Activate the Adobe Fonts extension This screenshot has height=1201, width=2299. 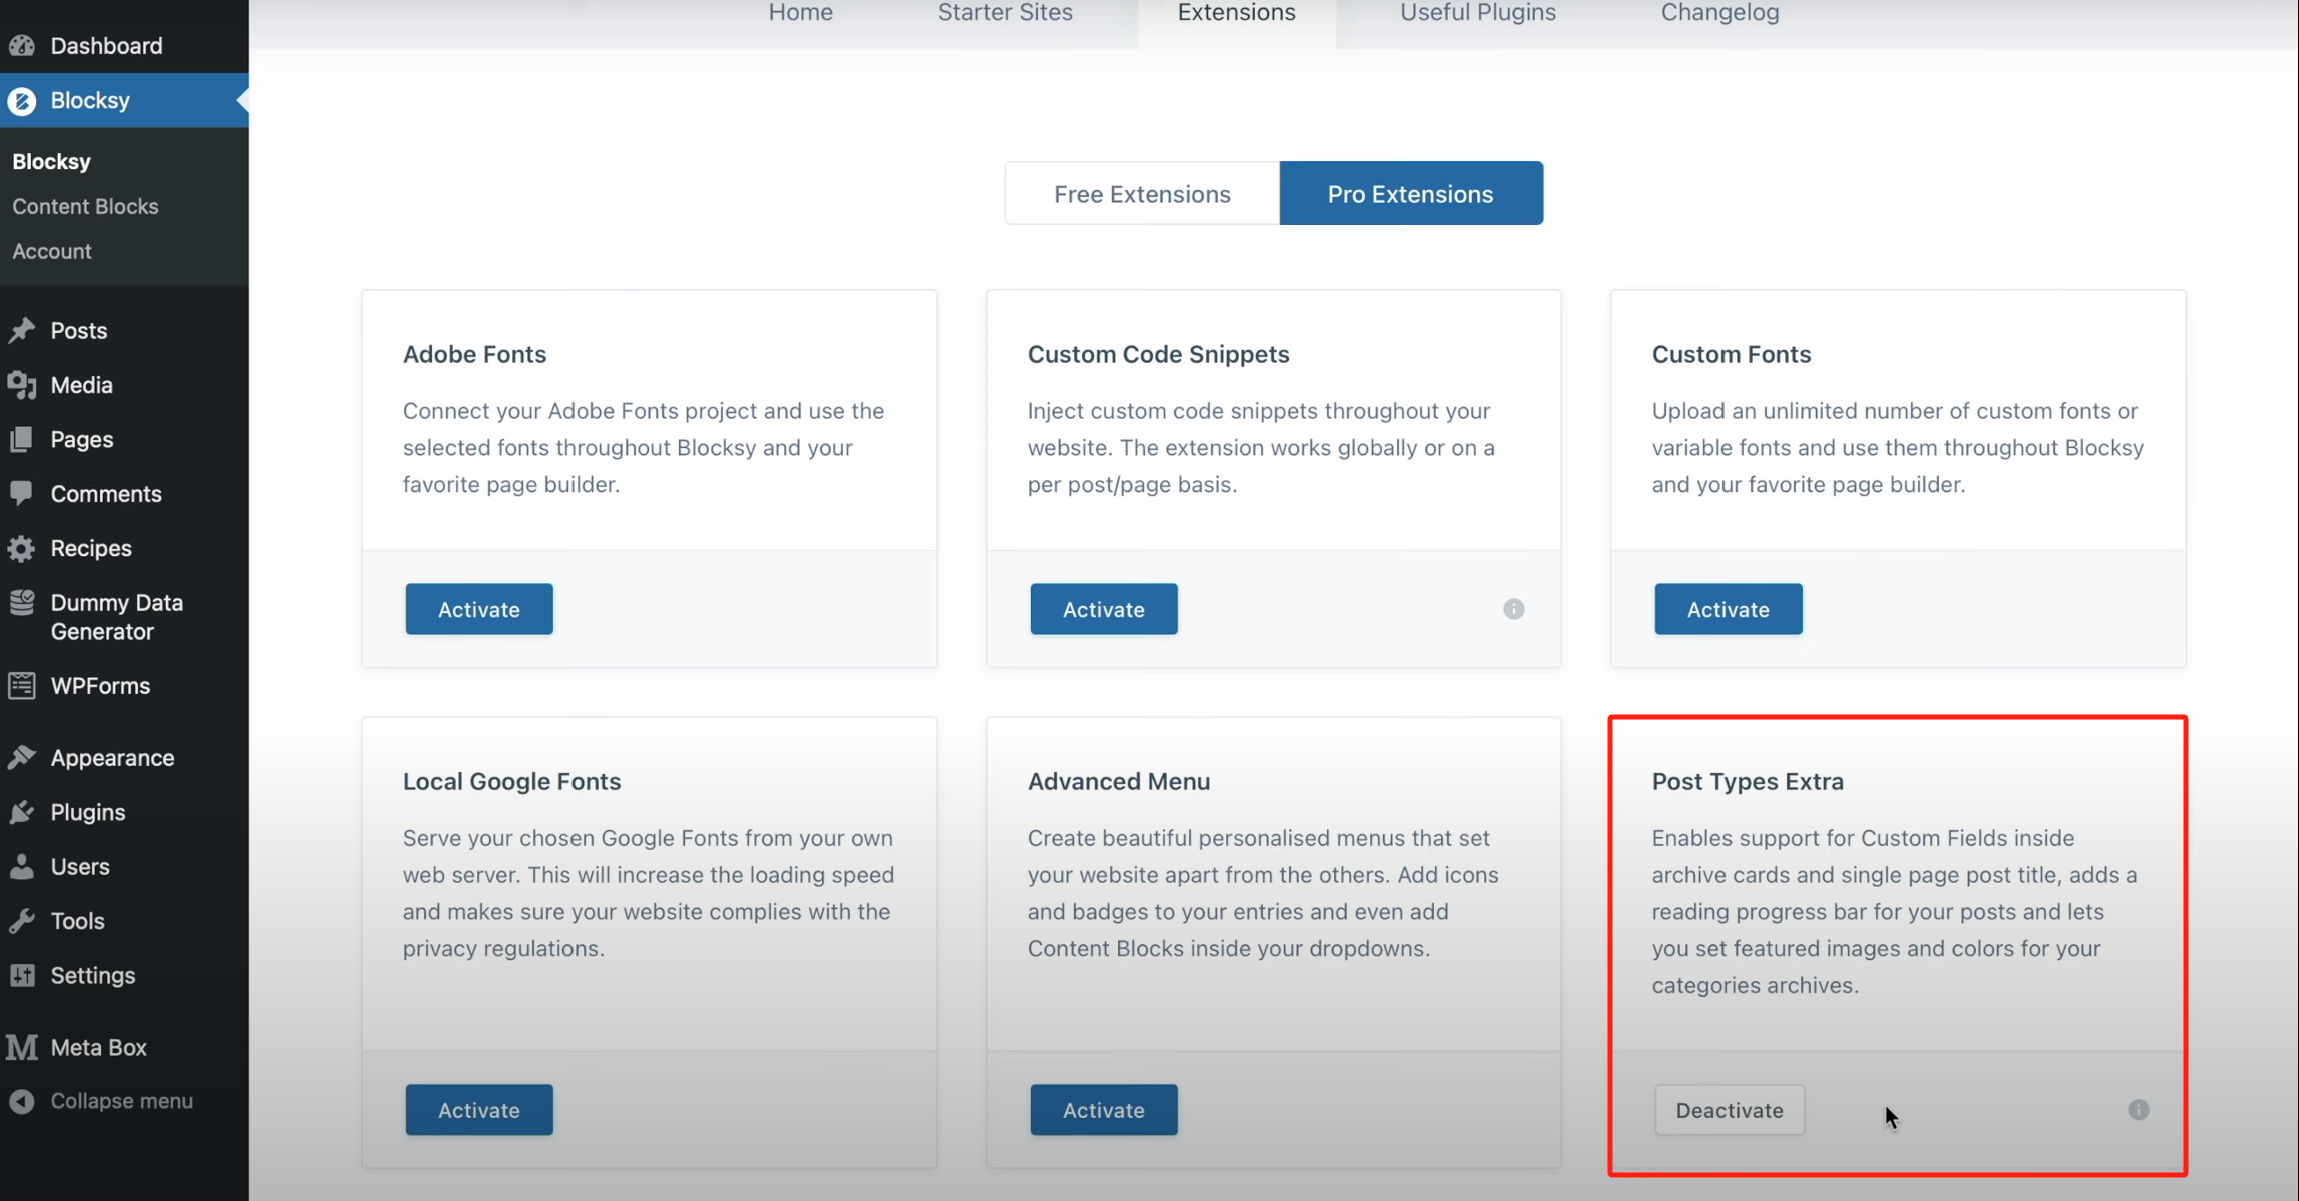(x=478, y=609)
